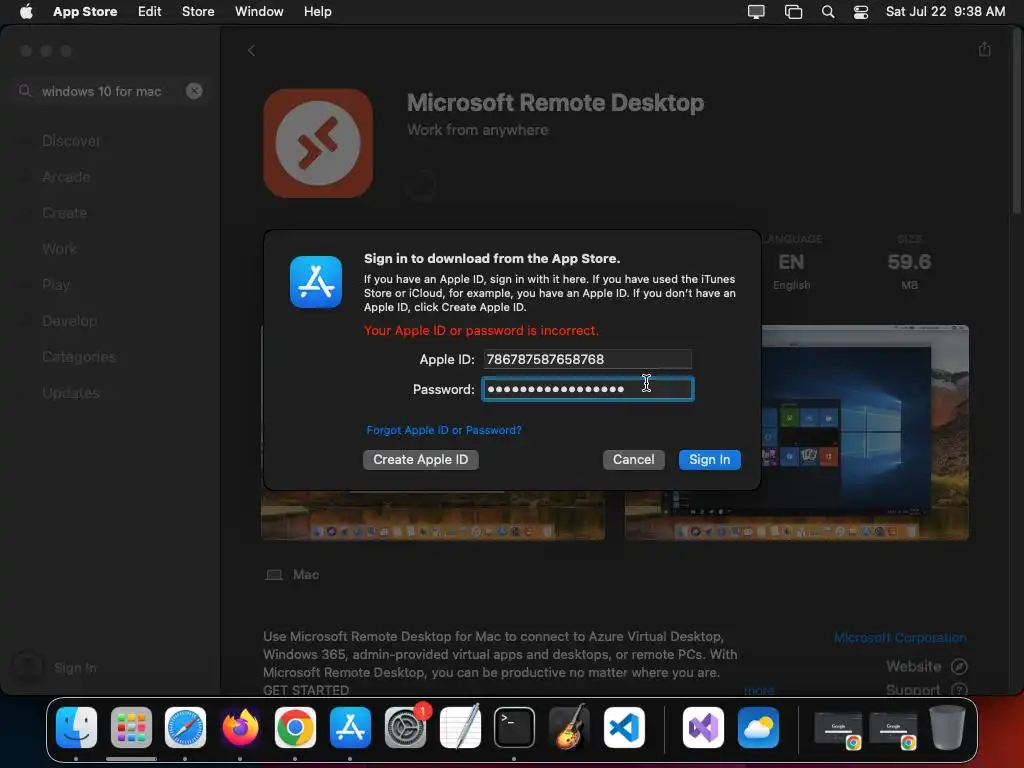Cancel the sign-in dialog
The width and height of the screenshot is (1024, 768).
(x=633, y=460)
